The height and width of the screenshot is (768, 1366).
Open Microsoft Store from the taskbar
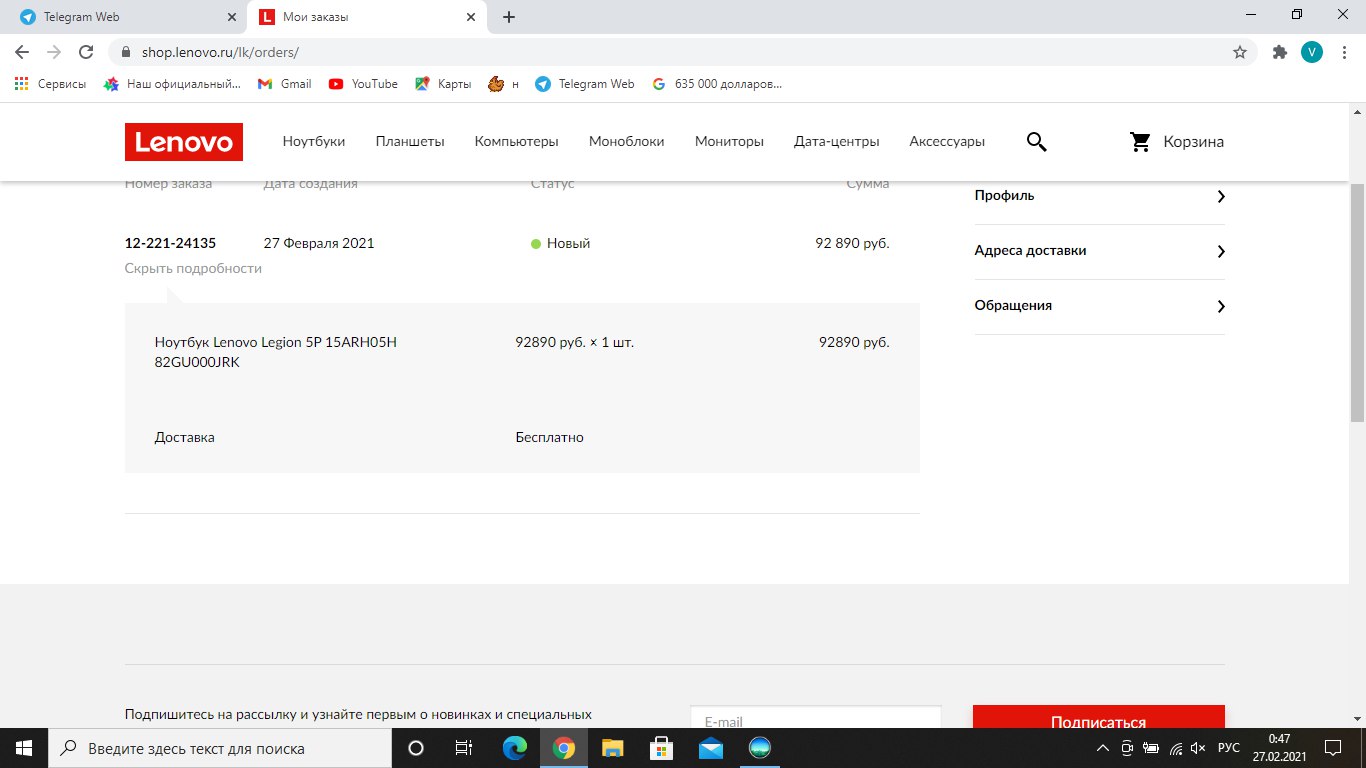click(x=661, y=748)
